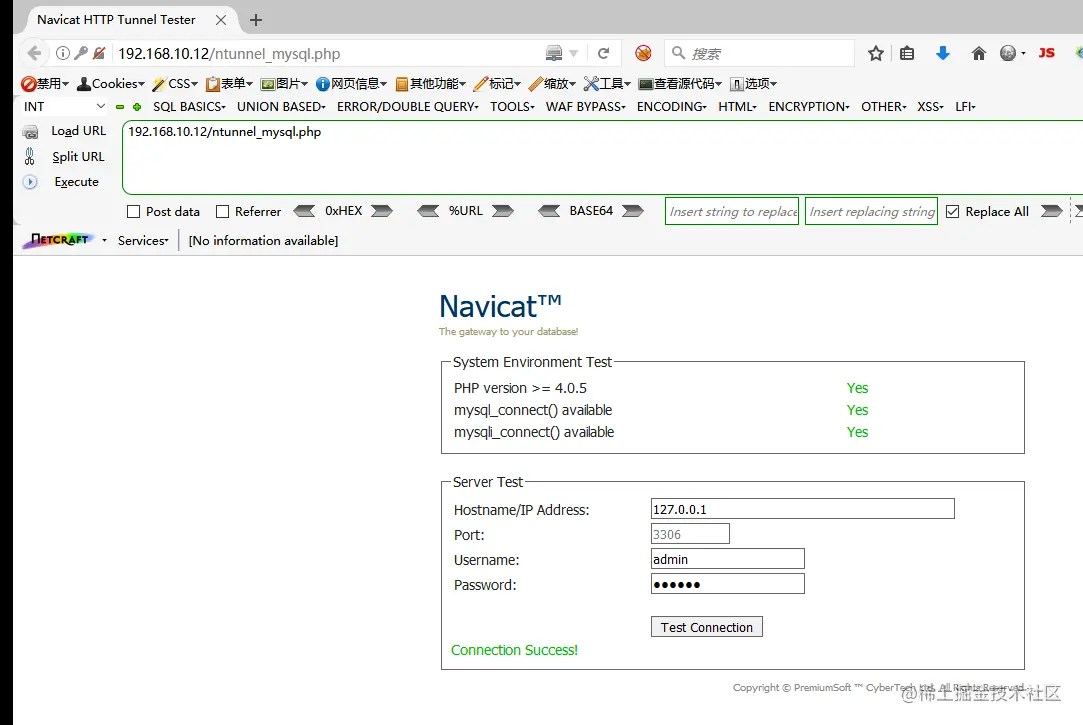Click the Load URL icon
The image size is (1083, 725).
[30, 131]
